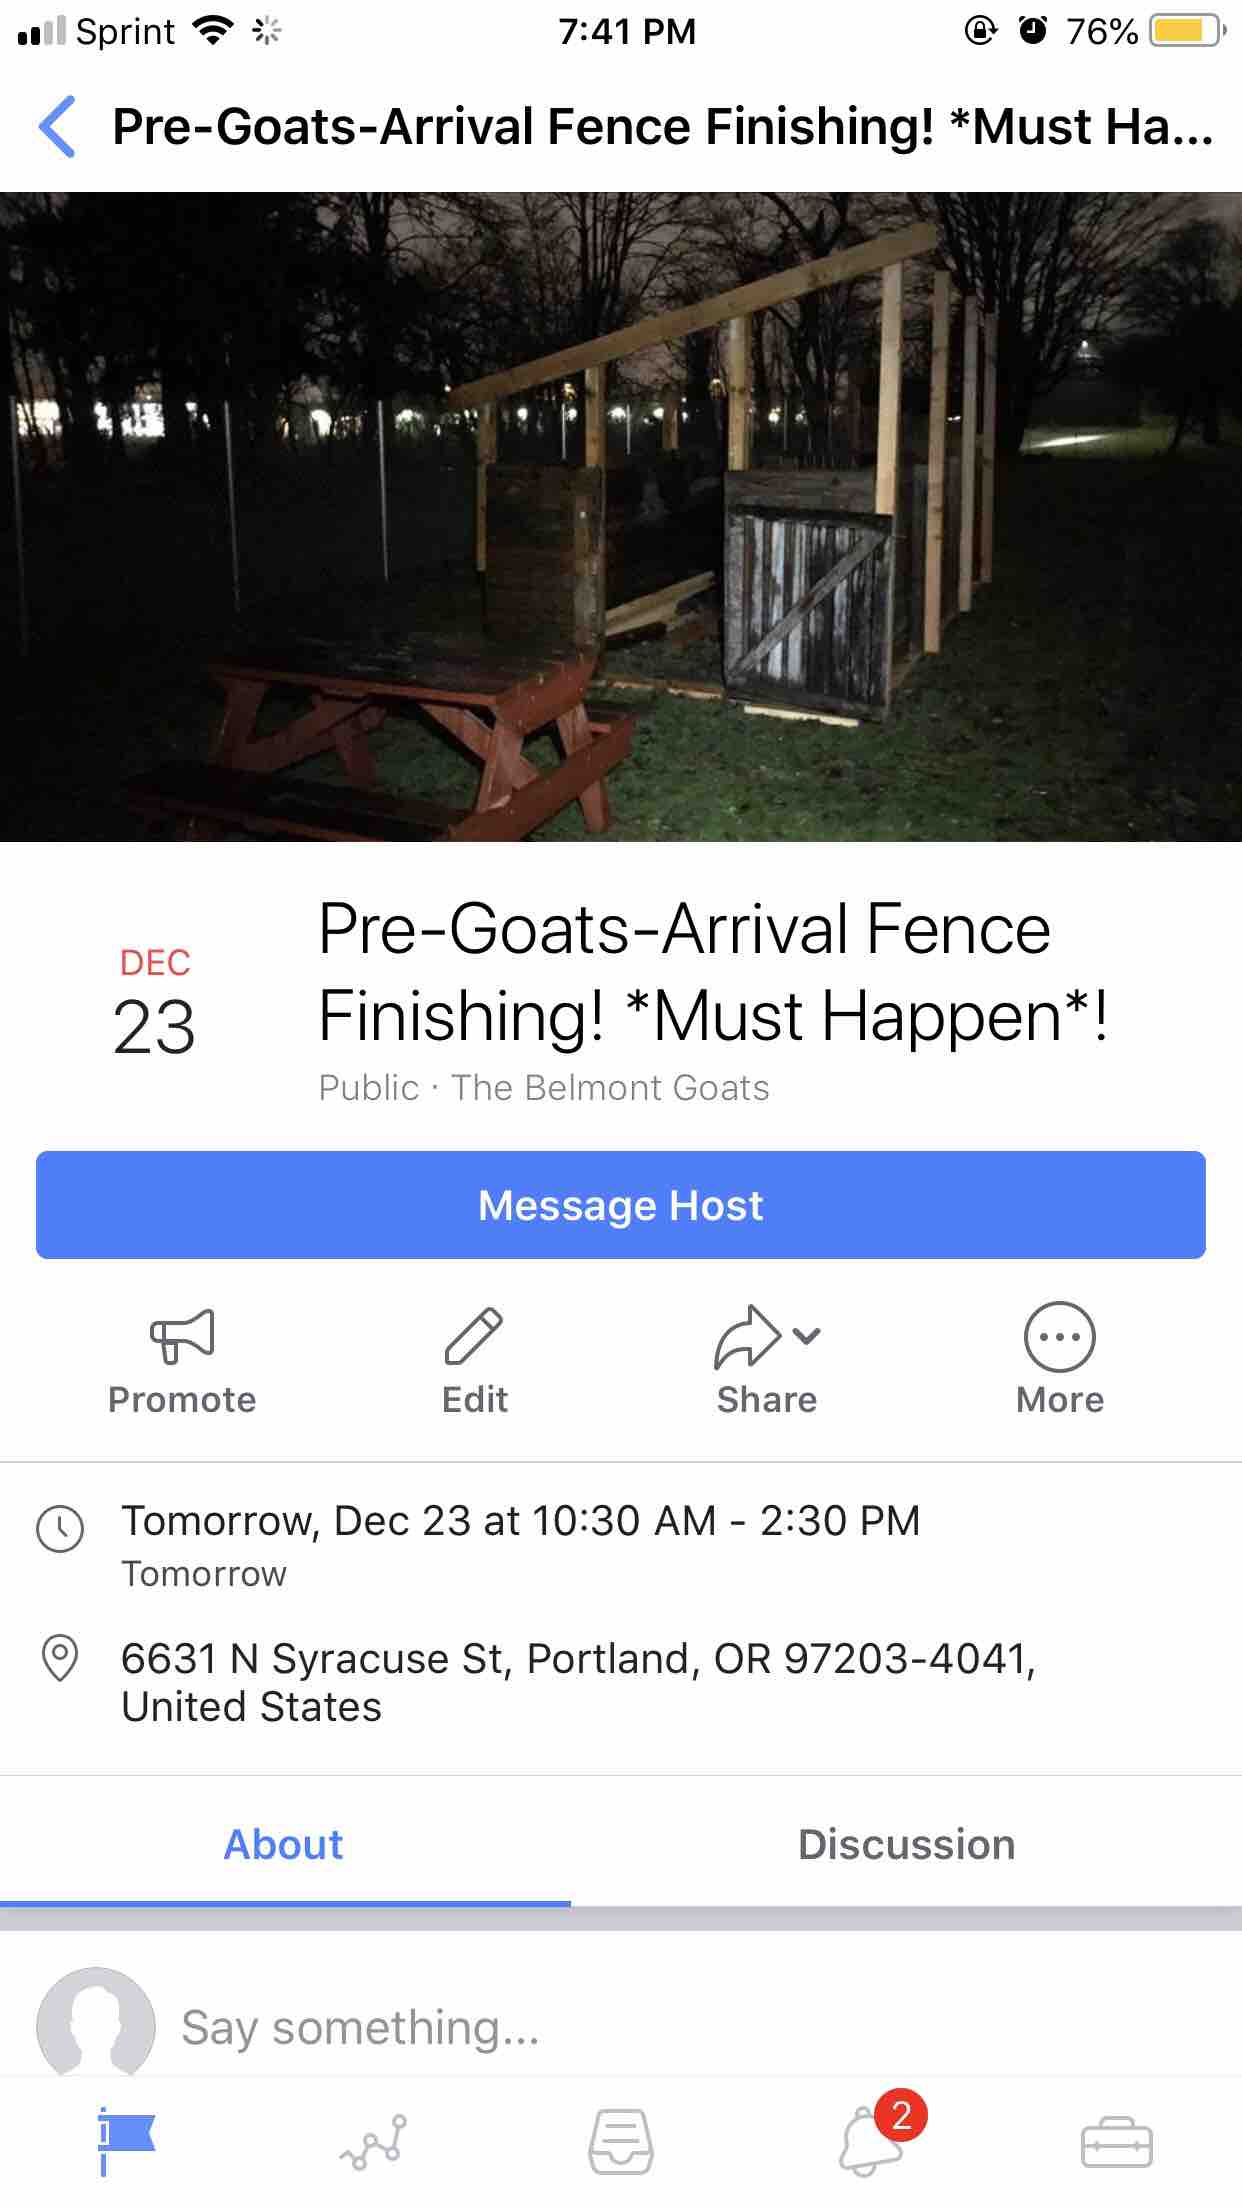Tap the Promote megaphone icon
Screen dimensions: 1242x2208
[x=182, y=1336]
